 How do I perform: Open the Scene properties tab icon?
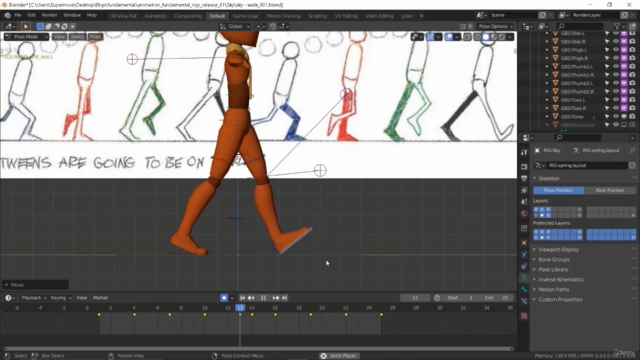[x=524, y=202]
